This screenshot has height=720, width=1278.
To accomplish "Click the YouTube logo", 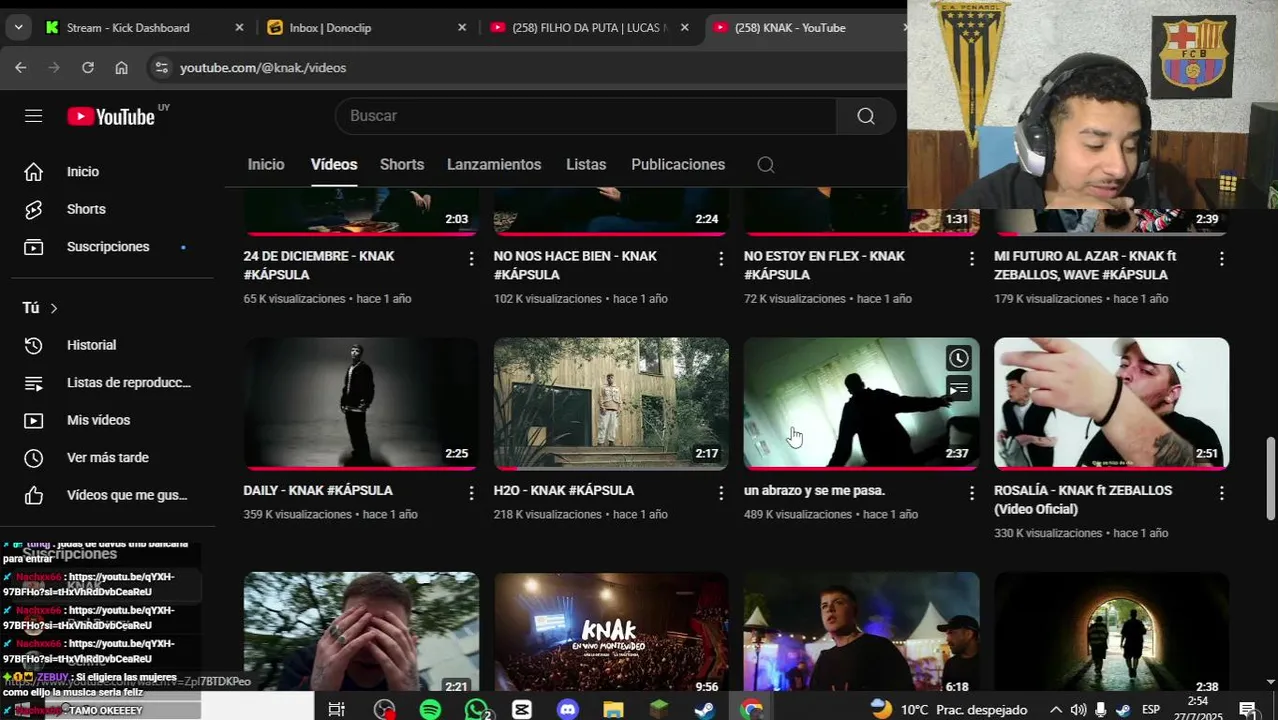I will 111,117.
